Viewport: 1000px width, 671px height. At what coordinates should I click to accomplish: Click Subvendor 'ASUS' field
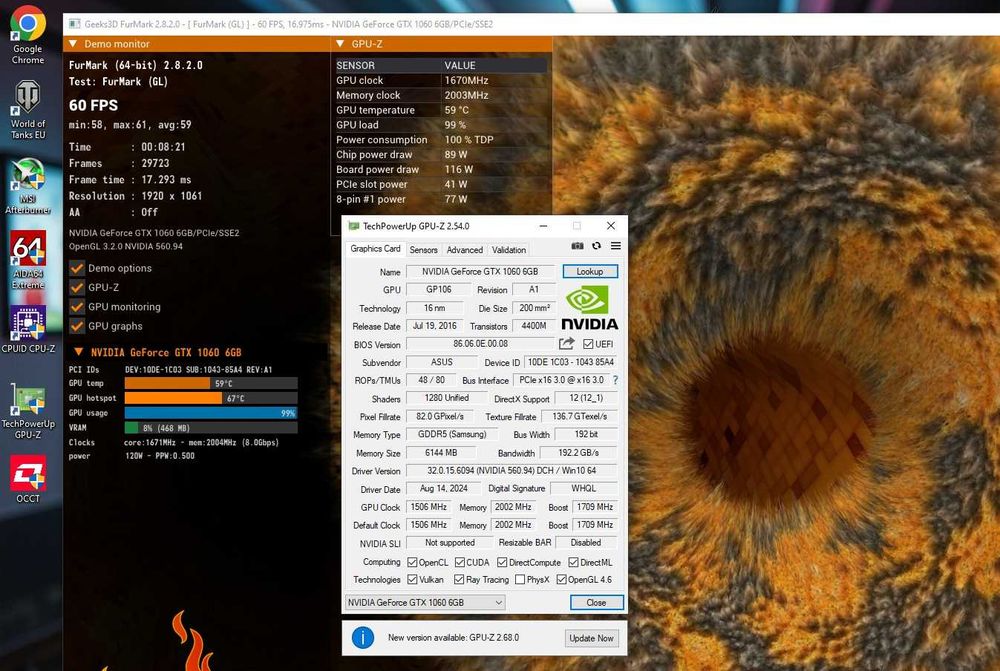tap(441, 362)
